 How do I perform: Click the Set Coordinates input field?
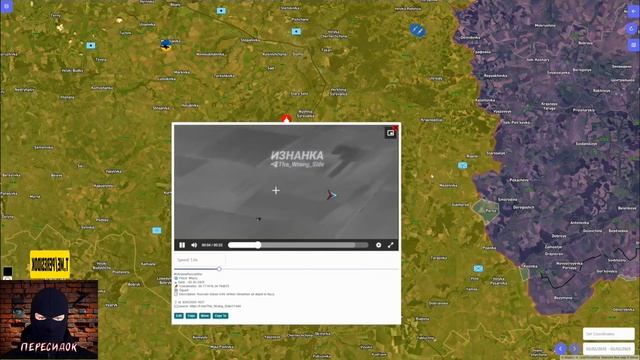609,333
